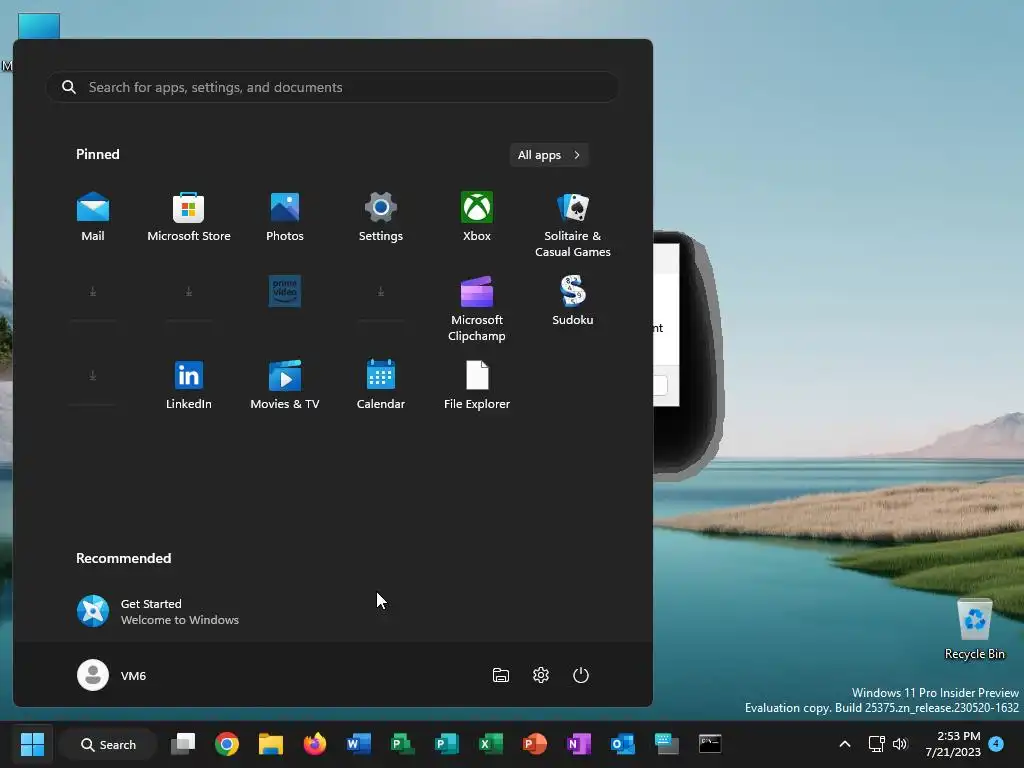Open File Explorer from taskbar
The image size is (1024, 768).
click(270, 744)
